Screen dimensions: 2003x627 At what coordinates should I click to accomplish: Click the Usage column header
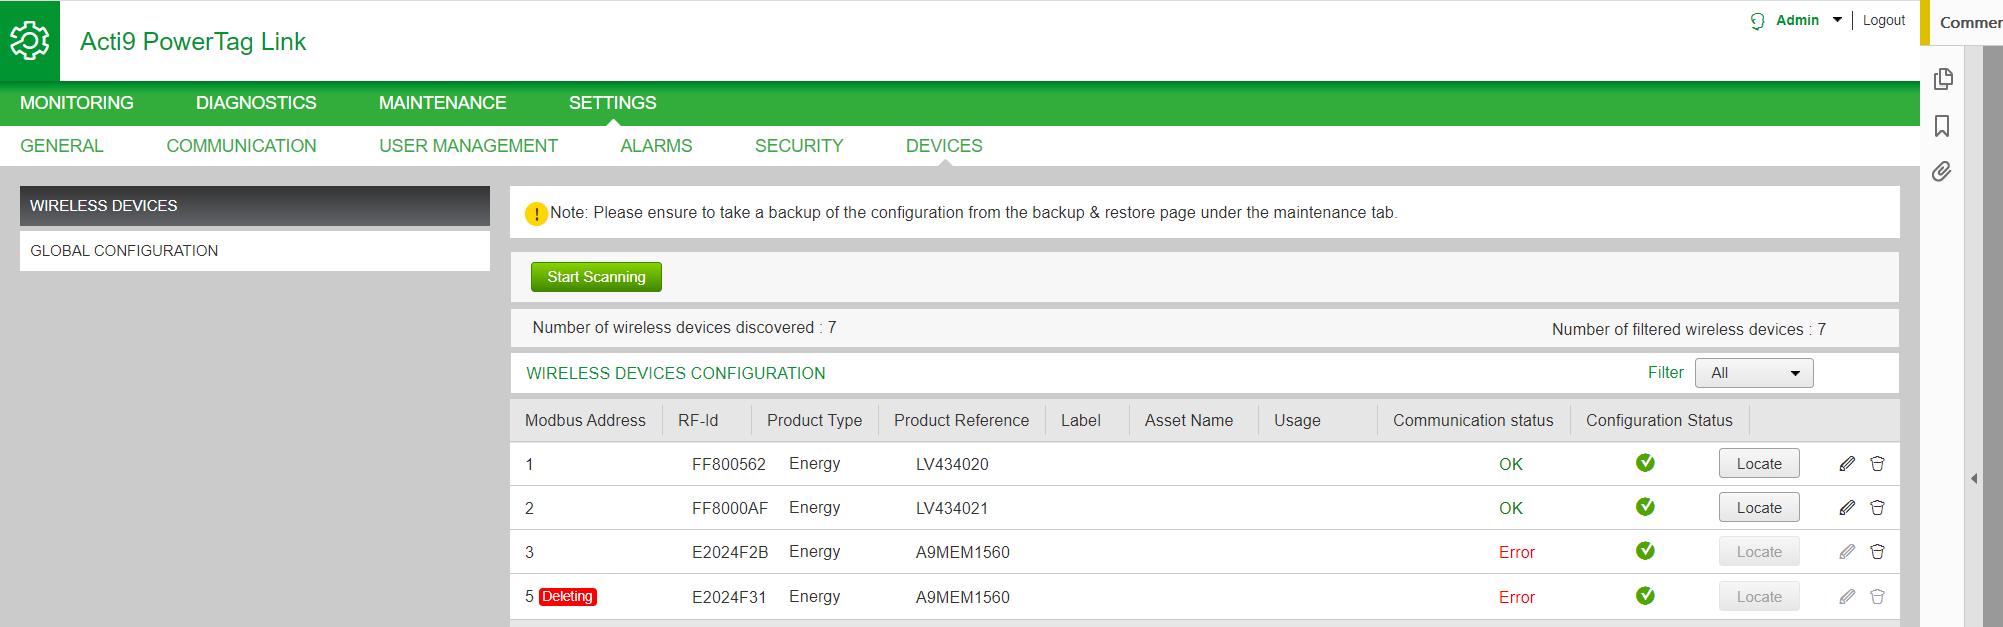click(1297, 421)
